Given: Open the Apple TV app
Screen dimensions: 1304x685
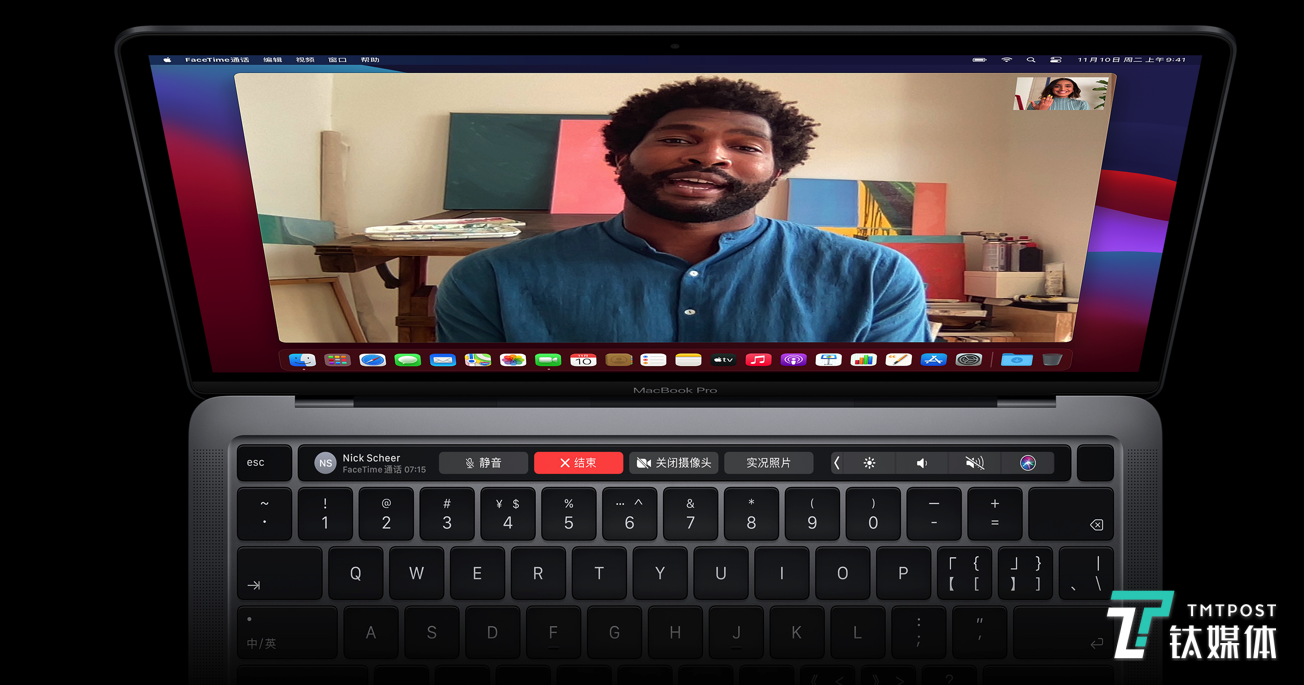Looking at the screenshot, I should (x=723, y=360).
